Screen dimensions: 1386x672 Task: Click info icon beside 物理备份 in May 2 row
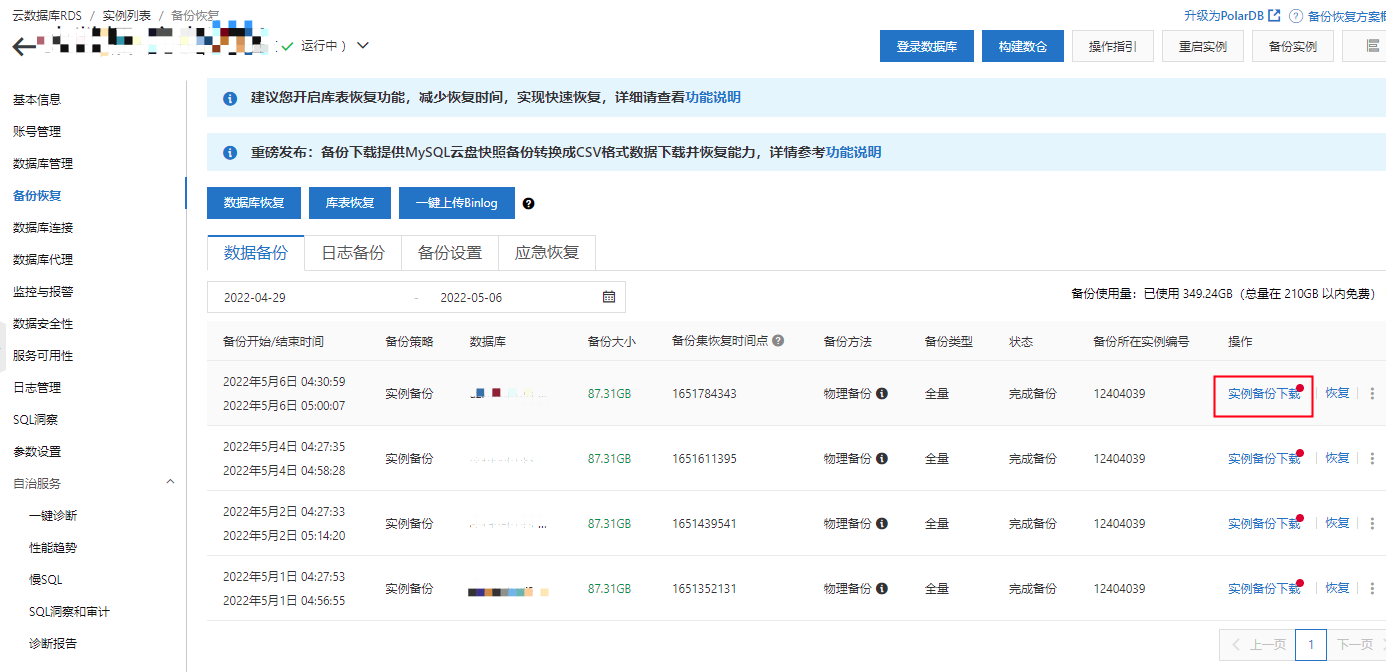tap(882, 524)
